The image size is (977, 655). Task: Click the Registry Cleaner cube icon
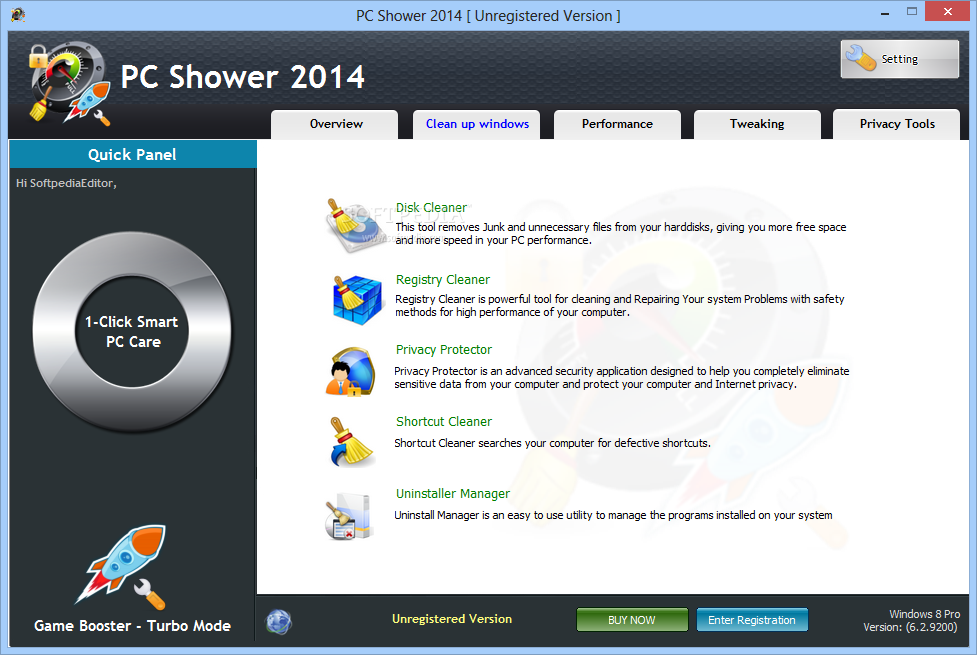point(356,299)
